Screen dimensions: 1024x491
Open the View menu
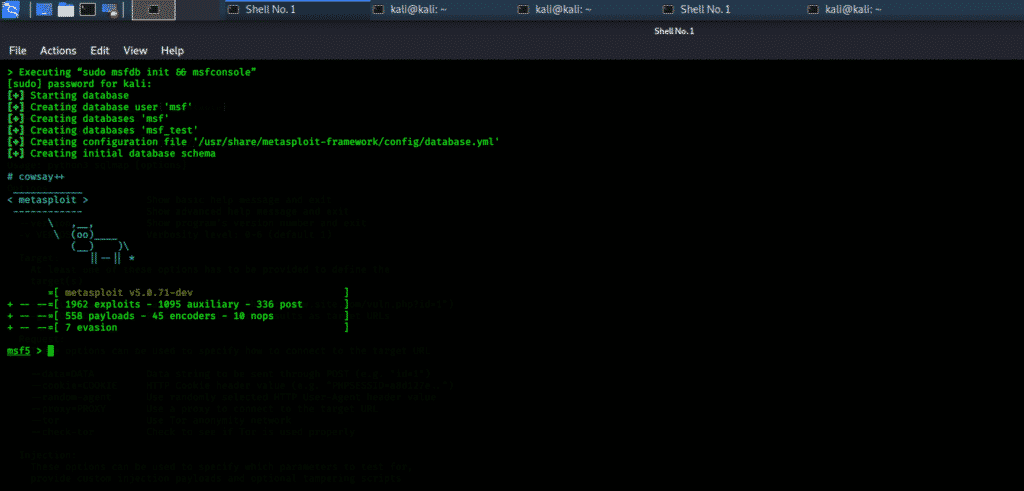(x=135, y=50)
